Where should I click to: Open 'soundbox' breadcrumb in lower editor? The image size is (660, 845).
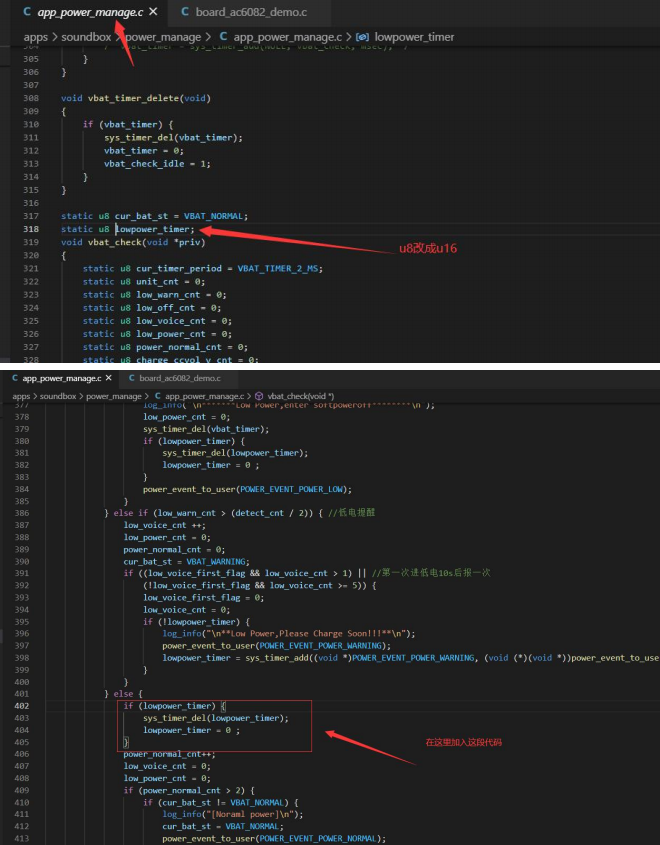pyautogui.click(x=58, y=396)
